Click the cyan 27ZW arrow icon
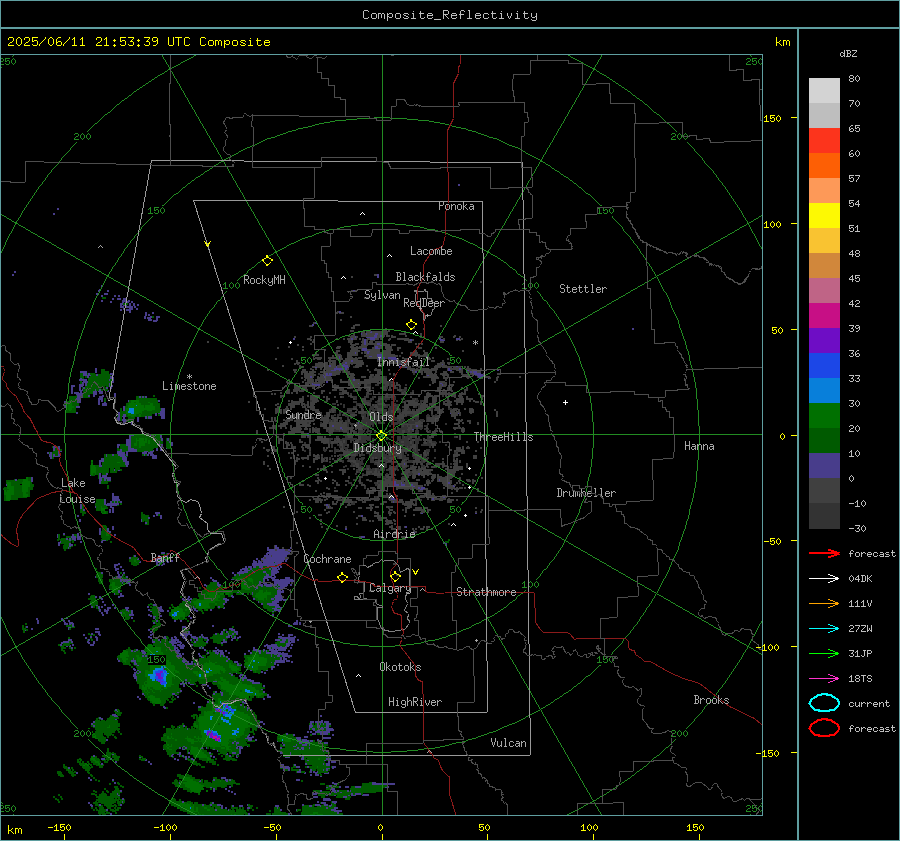This screenshot has height=841, width=900. coord(824,629)
